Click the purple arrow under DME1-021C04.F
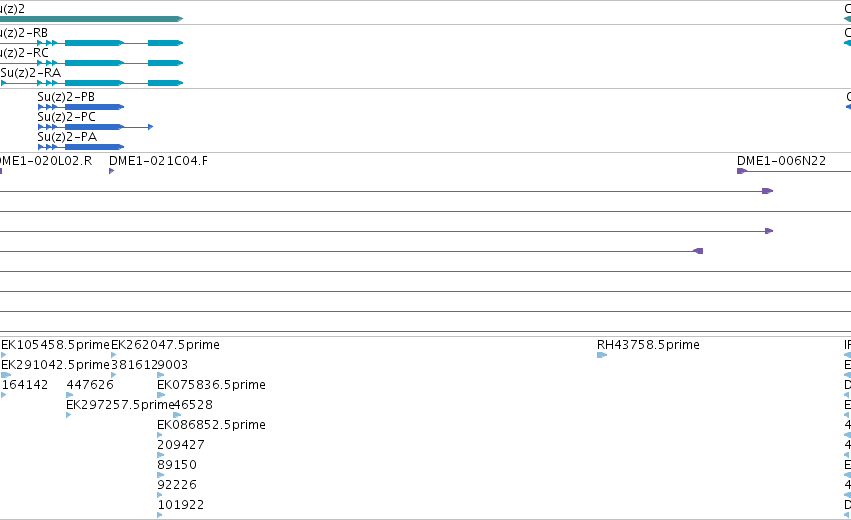The width and height of the screenshot is (851, 520). (111, 172)
